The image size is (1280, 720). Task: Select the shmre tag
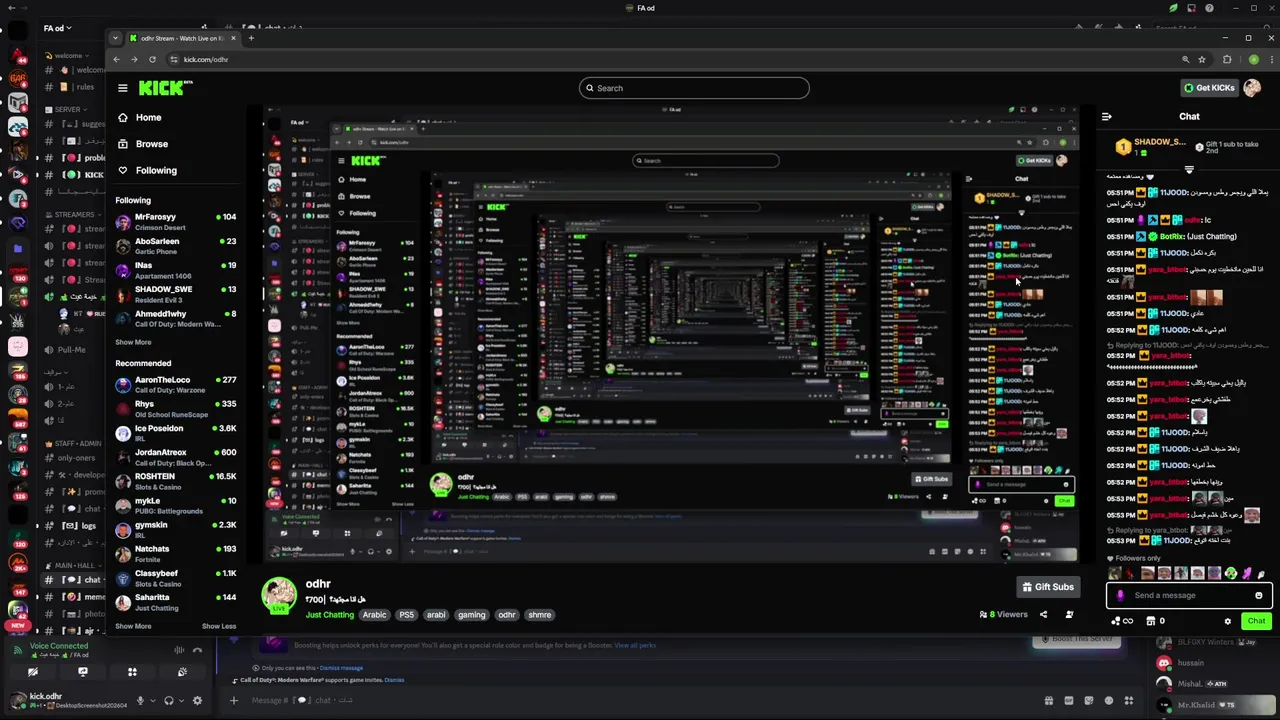[540, 615]
